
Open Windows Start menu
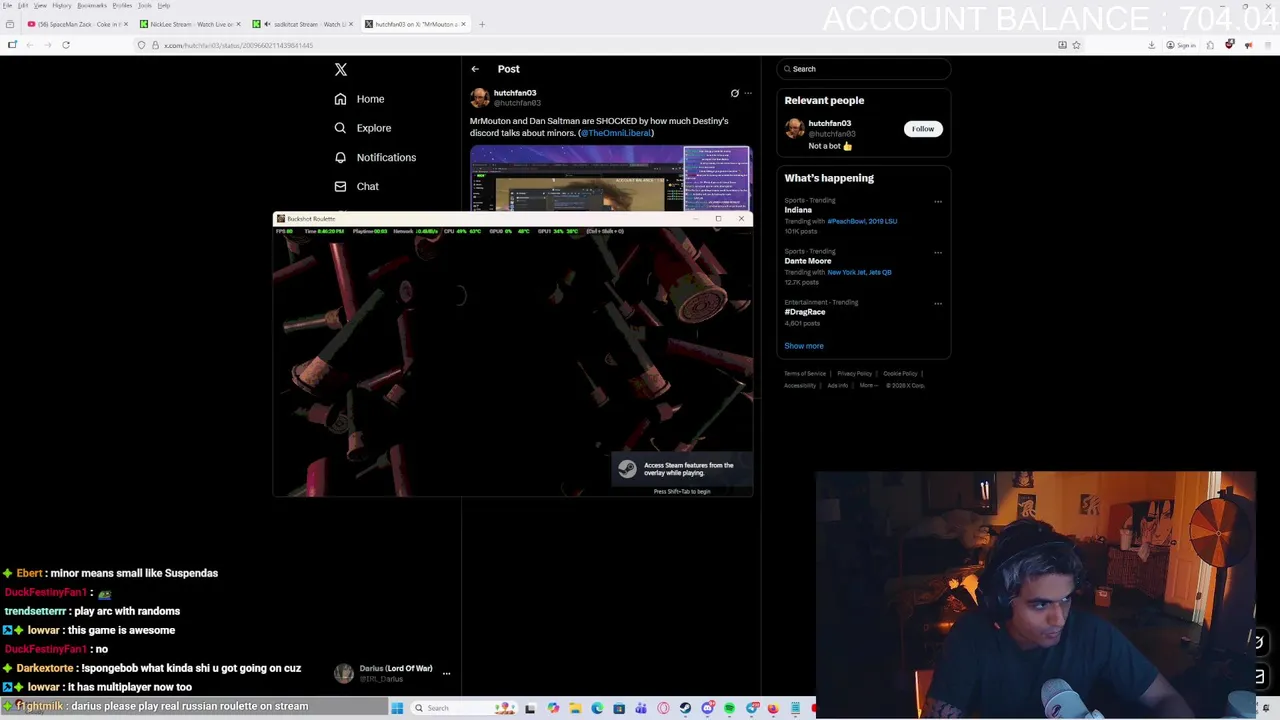pyautogui.click(x=397, y=708)
